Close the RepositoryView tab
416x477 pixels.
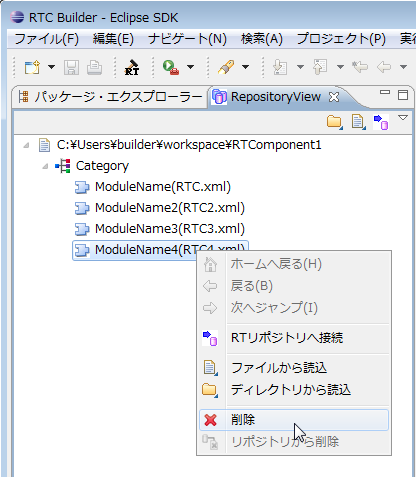(333, 97)
